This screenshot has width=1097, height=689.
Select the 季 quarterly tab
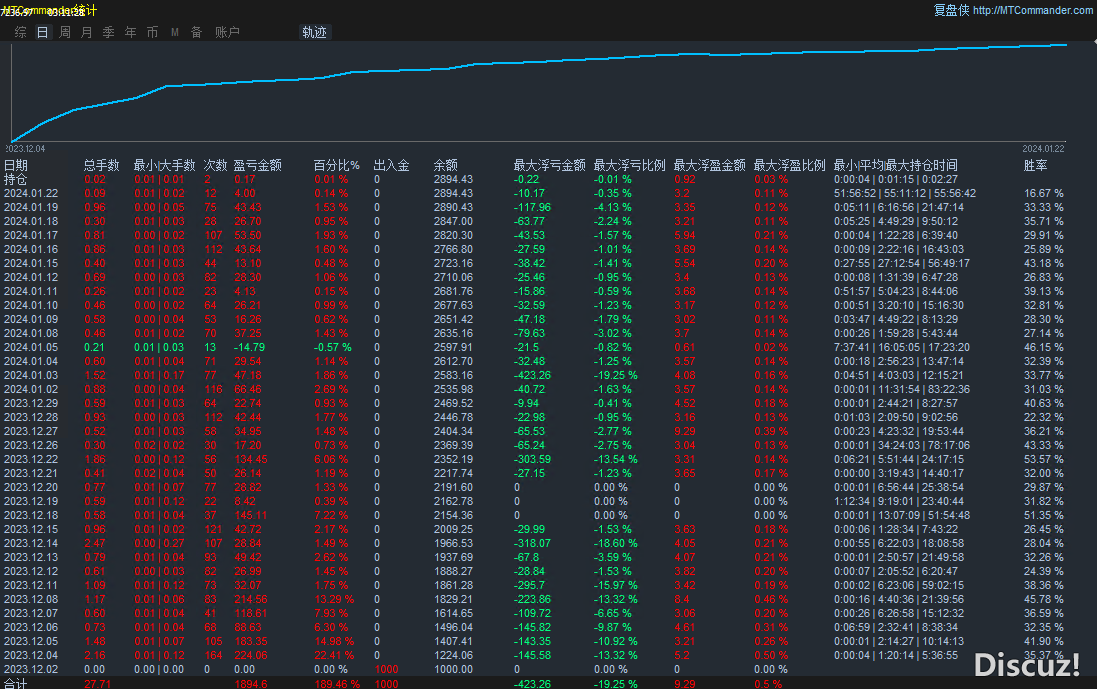(x=108, y=32)
